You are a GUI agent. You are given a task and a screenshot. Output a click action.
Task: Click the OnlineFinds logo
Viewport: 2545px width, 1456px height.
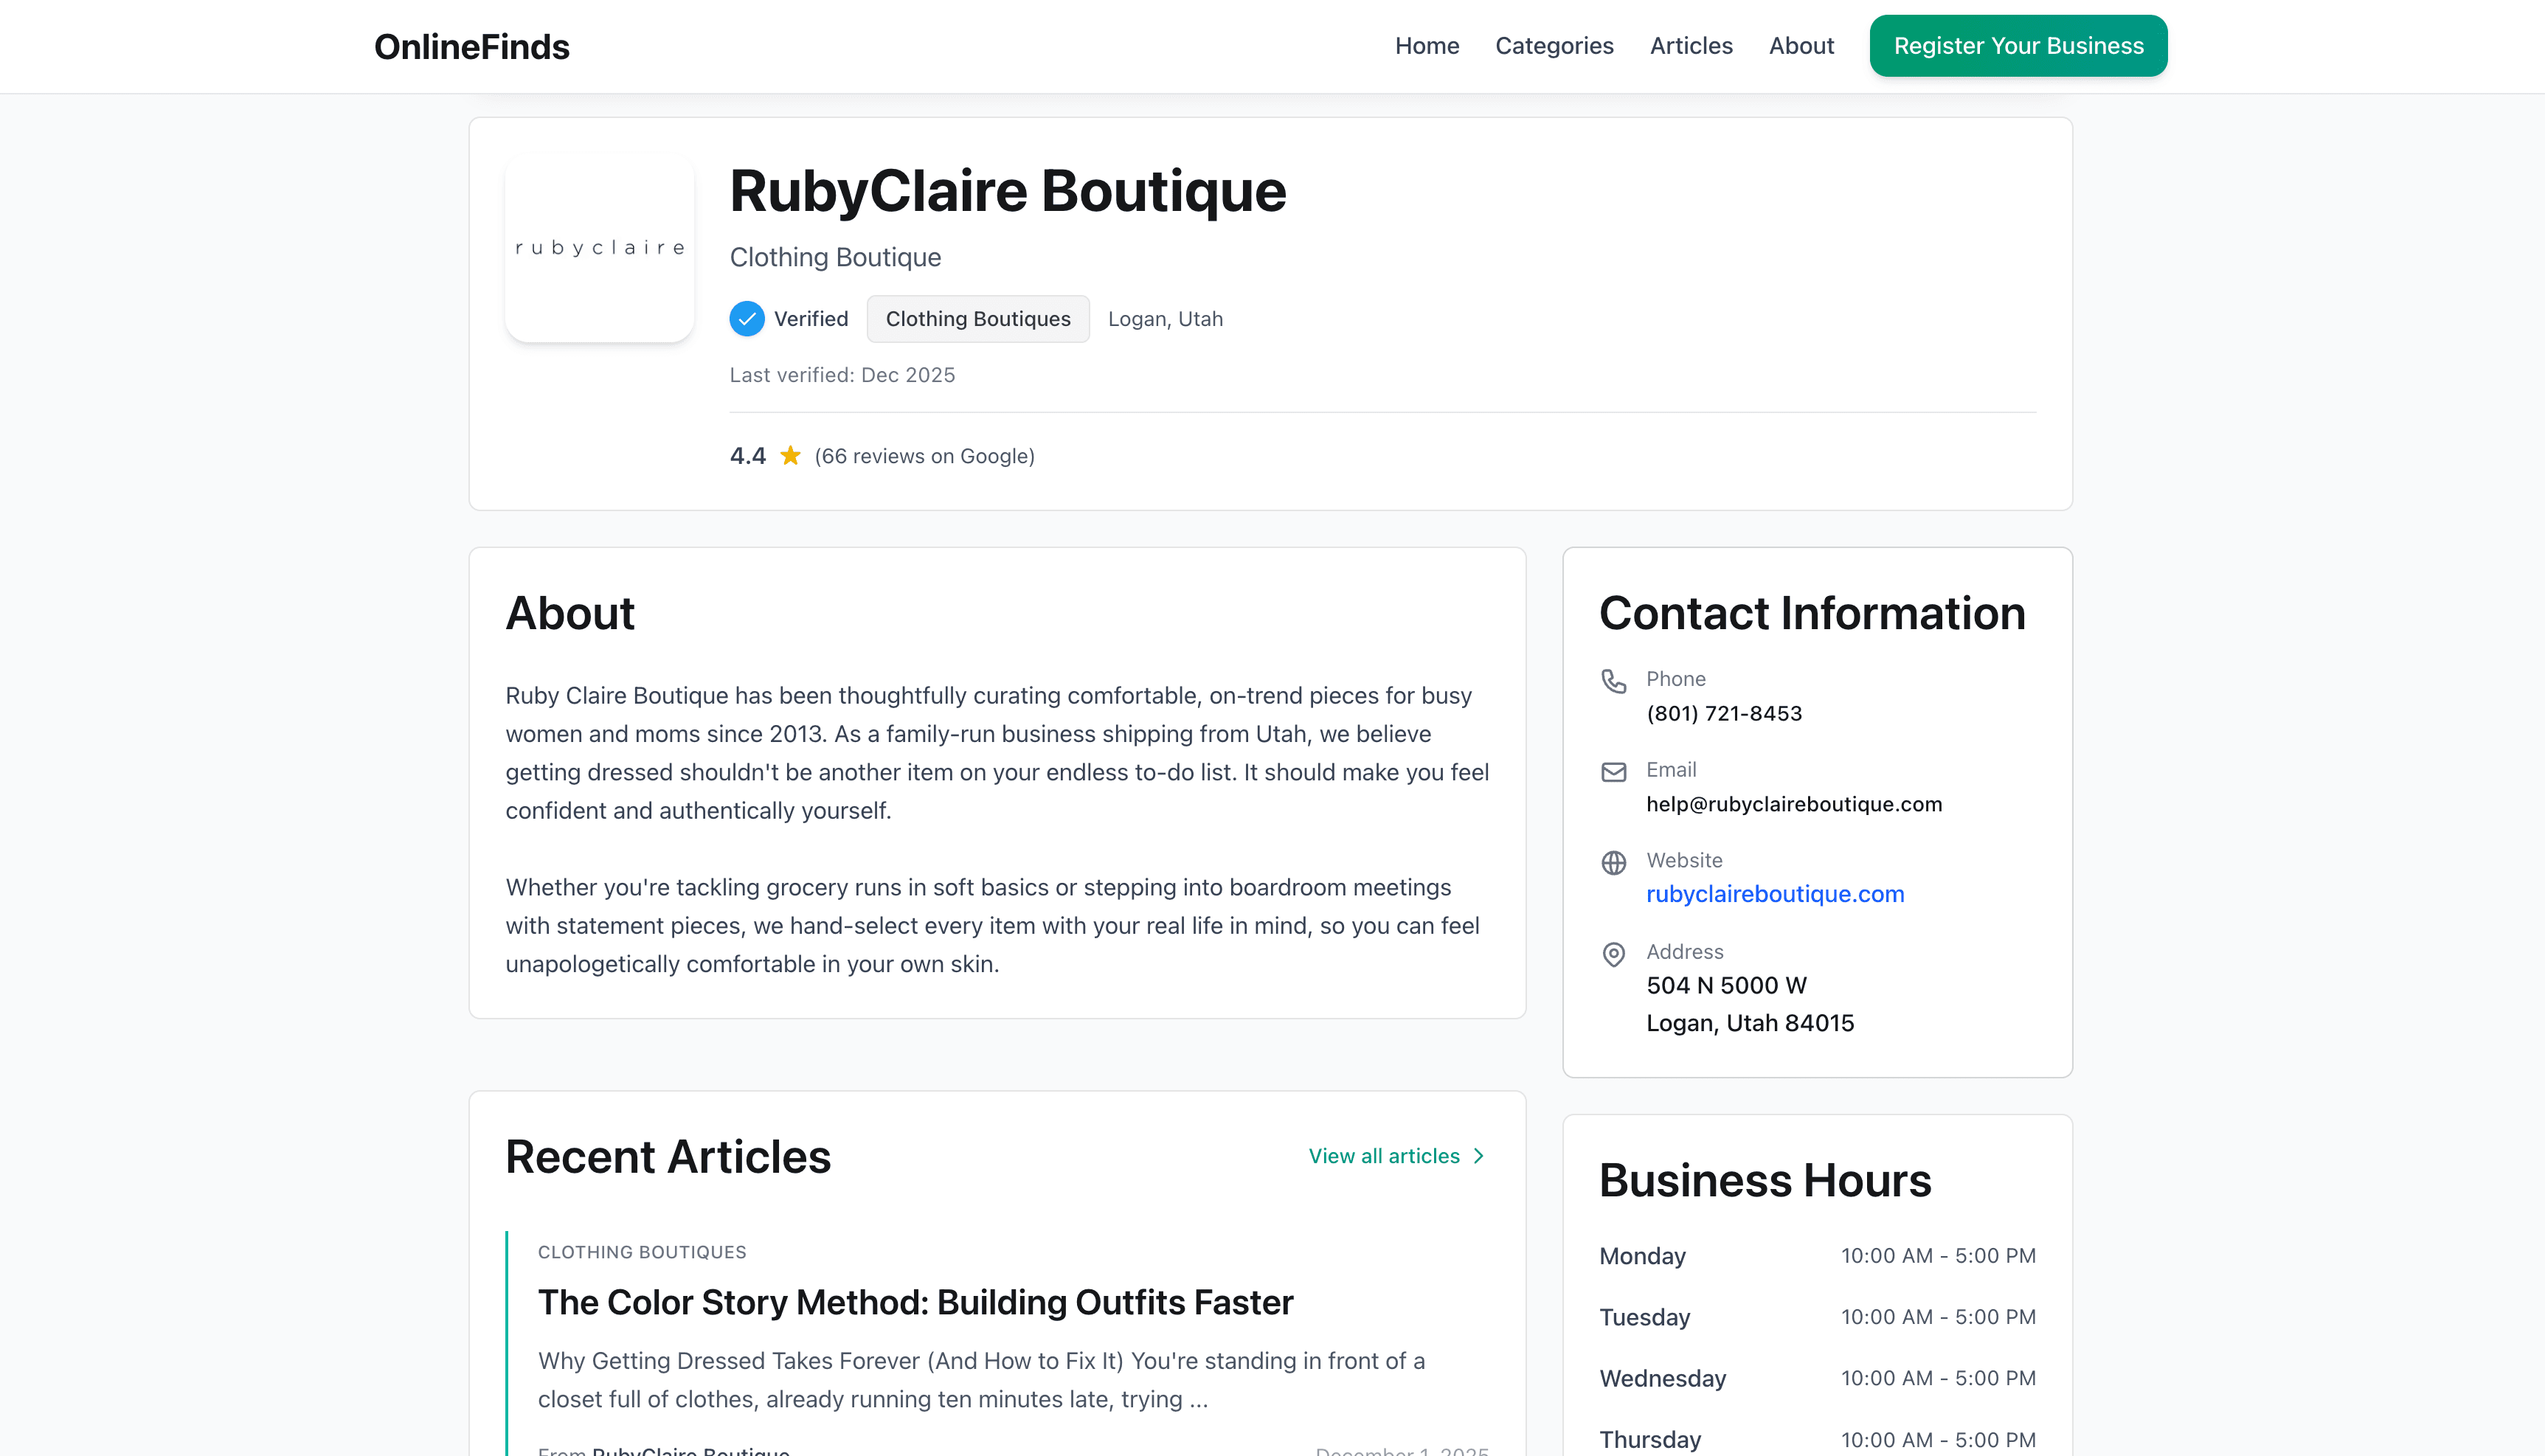(471, 46)
